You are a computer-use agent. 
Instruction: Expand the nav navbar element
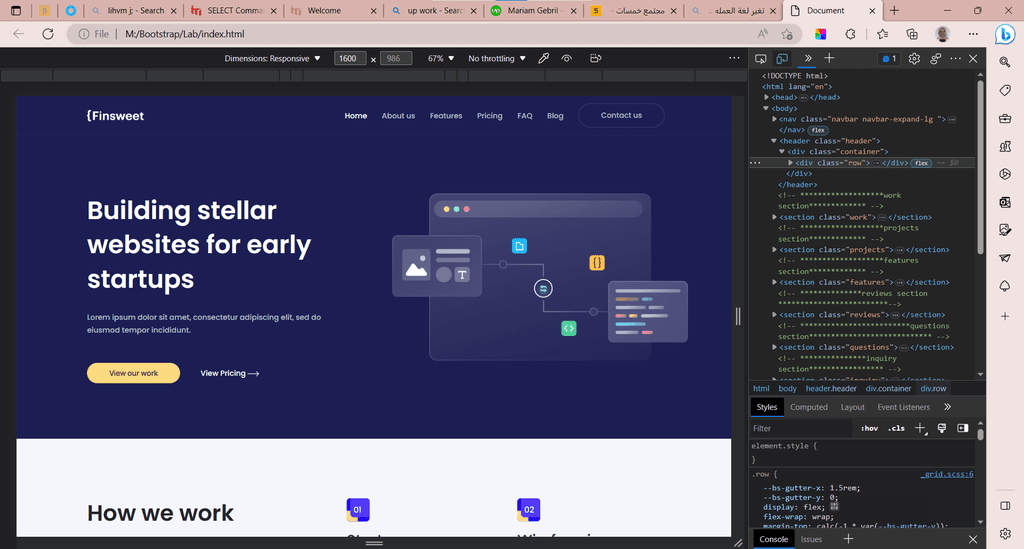[x=775, y=119]
